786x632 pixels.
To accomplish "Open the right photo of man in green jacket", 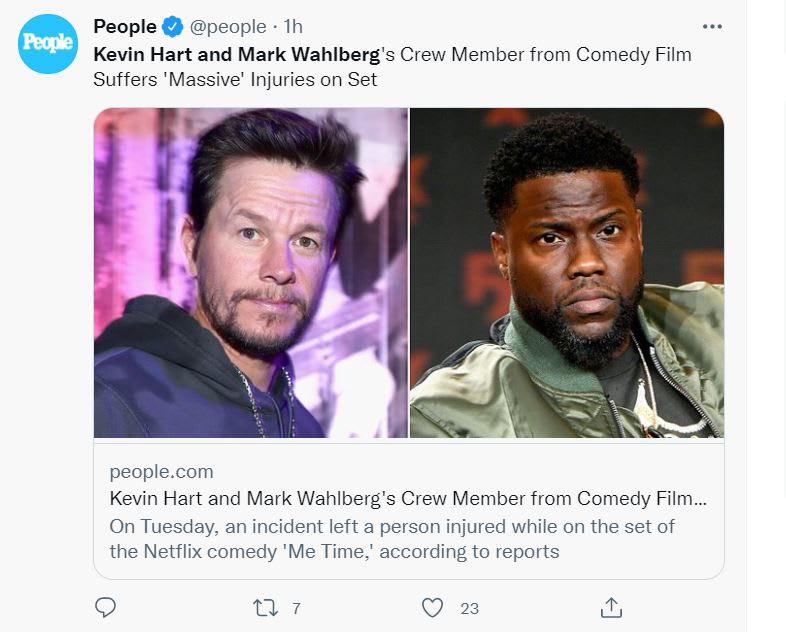I will point(566,273).
